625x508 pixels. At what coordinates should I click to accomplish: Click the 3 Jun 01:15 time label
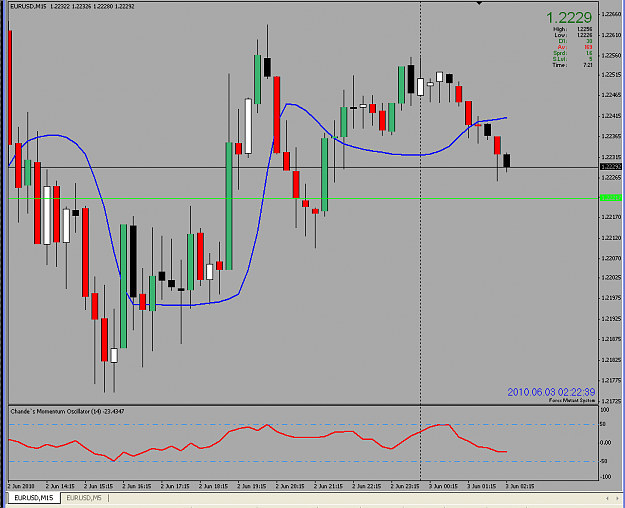(x=481, y=486)
